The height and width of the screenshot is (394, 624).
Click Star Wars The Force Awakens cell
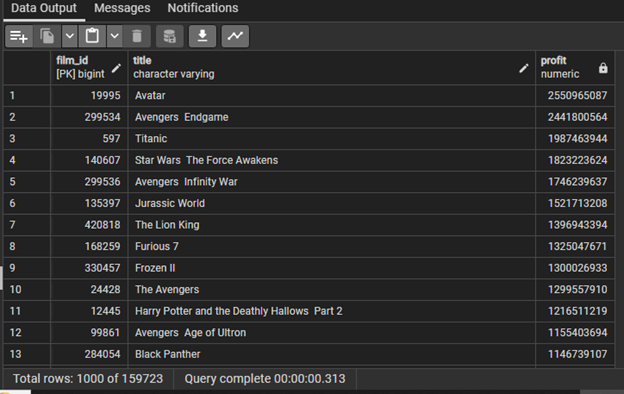pyautogui.click(x=332, y=160)
